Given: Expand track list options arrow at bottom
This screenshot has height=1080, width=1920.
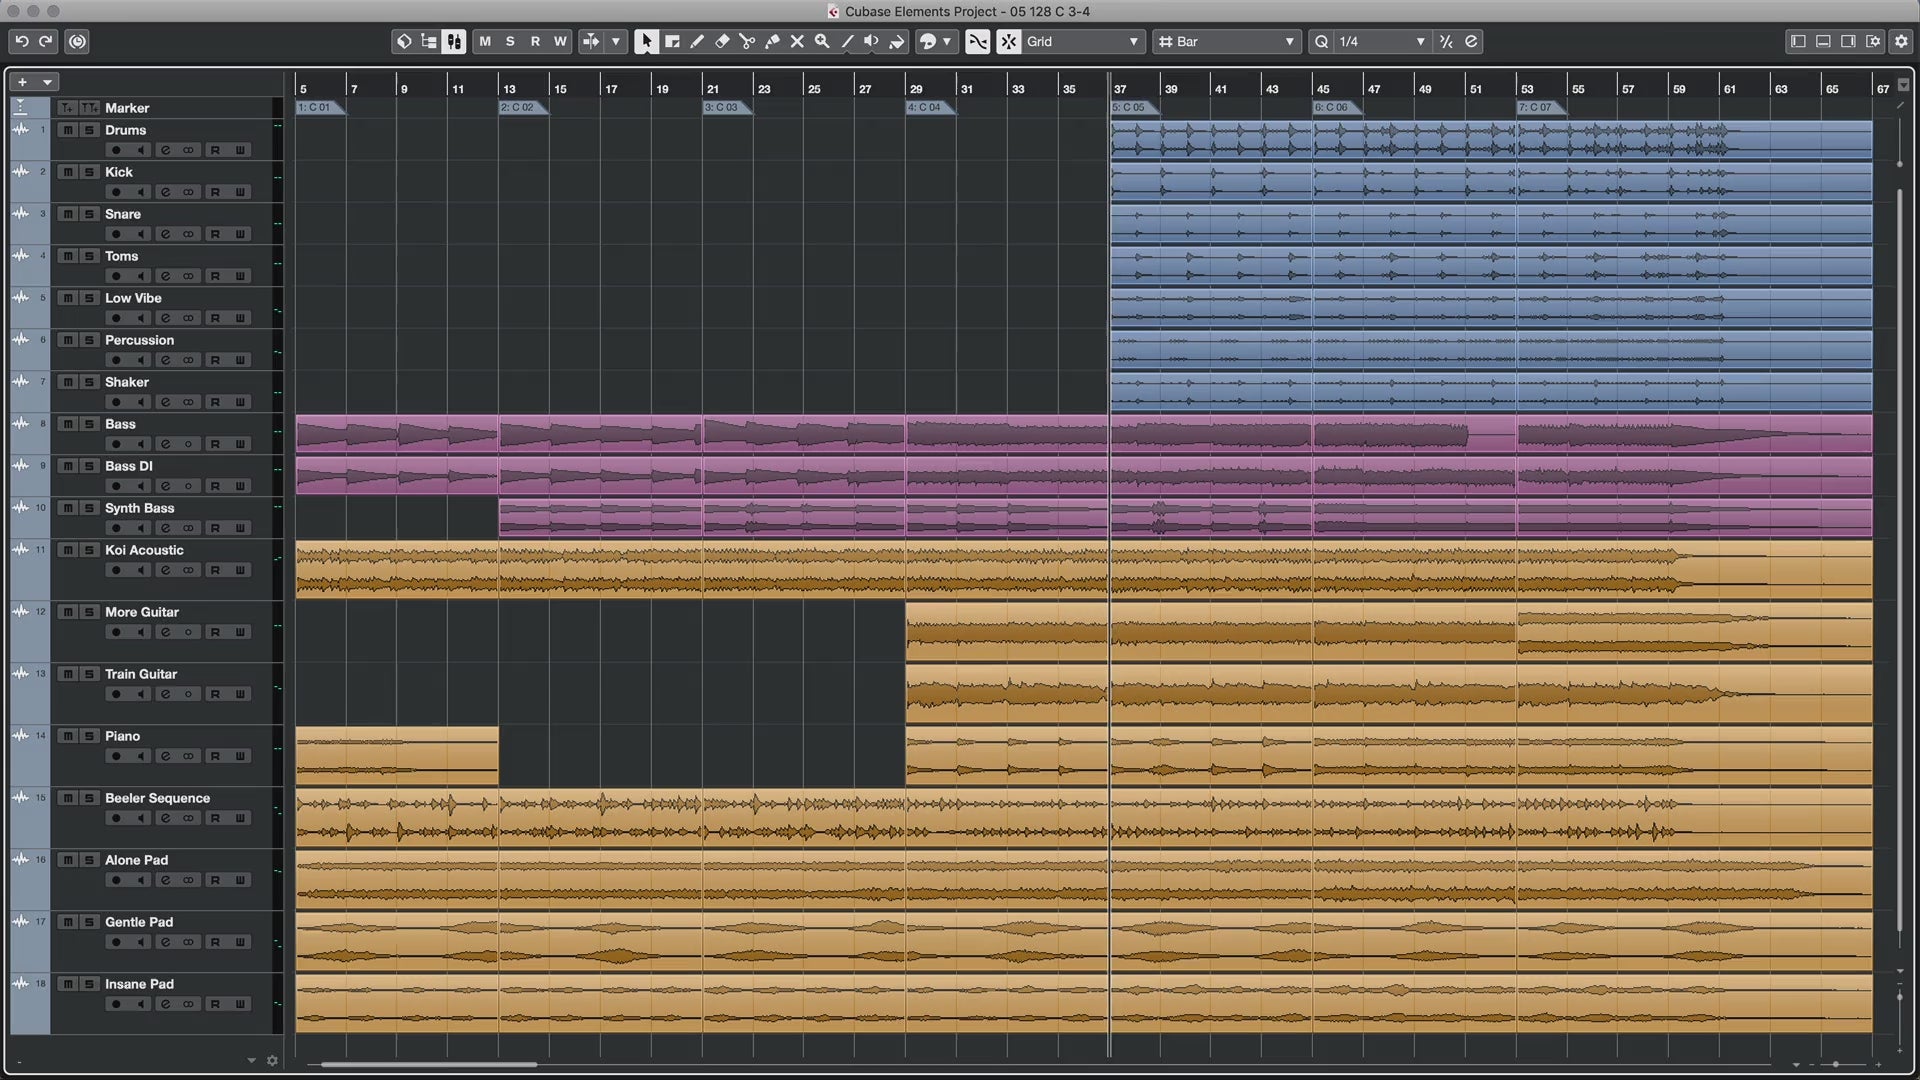Looking at the screenshot, I should point(251,1061).
